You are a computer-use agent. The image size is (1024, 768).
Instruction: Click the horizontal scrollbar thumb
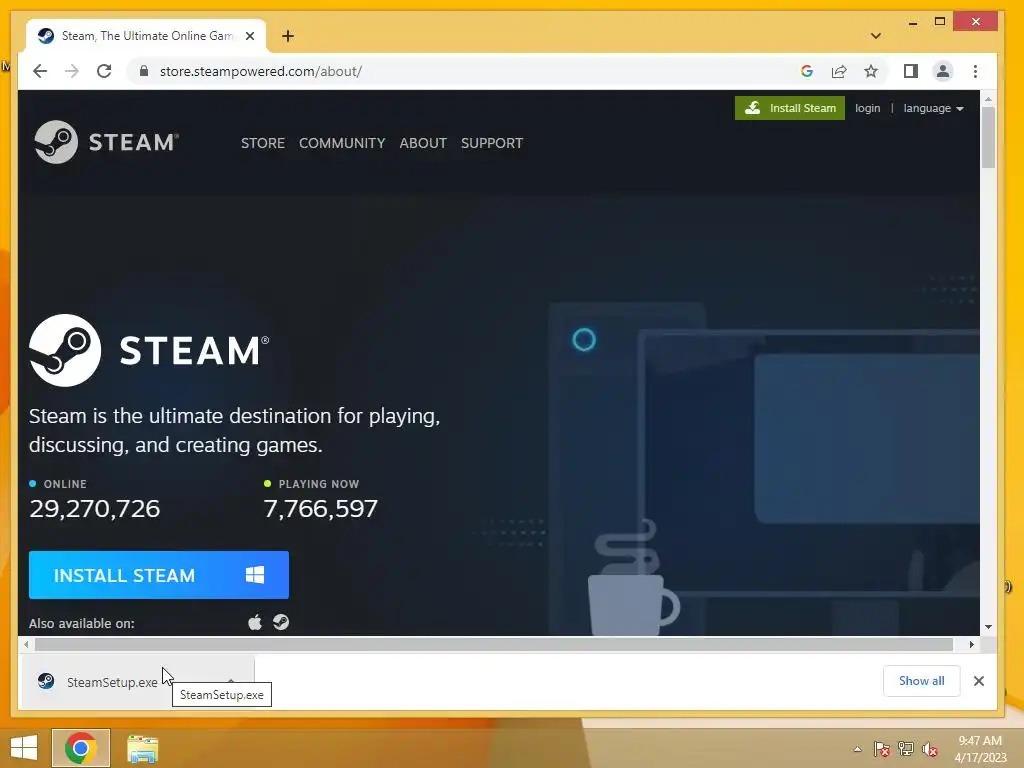pyautogui.click(x=494, y=645)
